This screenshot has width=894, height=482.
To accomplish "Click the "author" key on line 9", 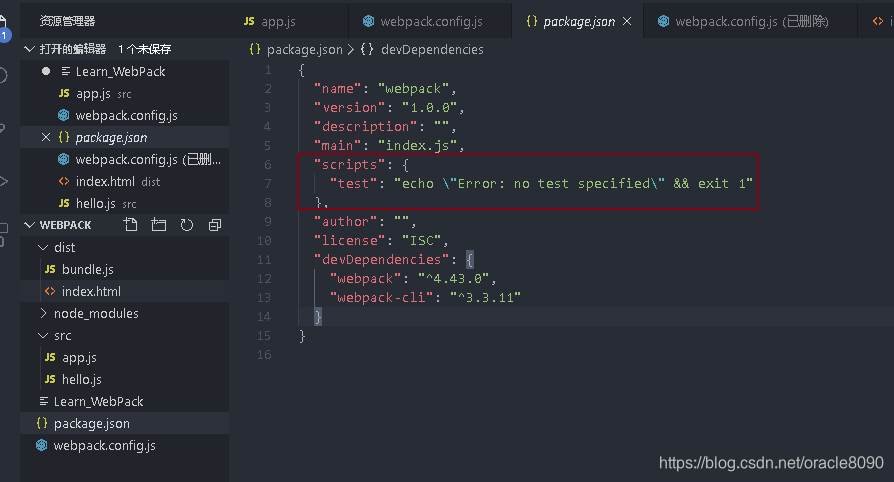I will pyautogui.click(x=346, y=221).
